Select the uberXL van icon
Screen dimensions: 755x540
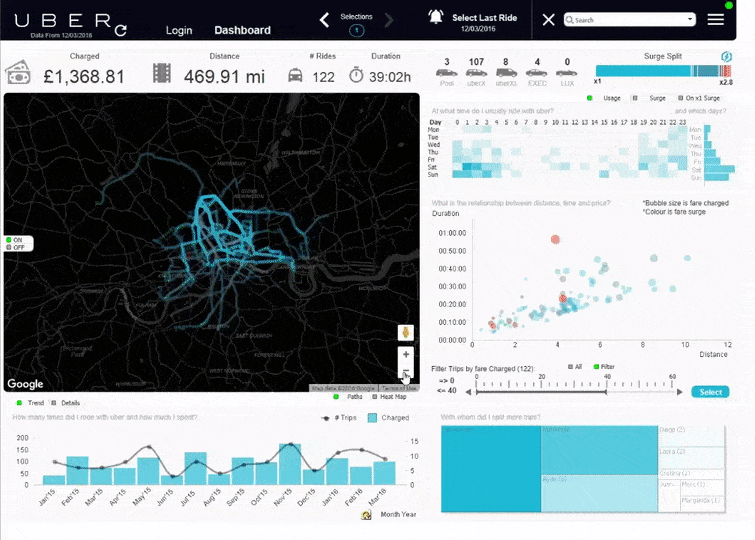point(506,73)
